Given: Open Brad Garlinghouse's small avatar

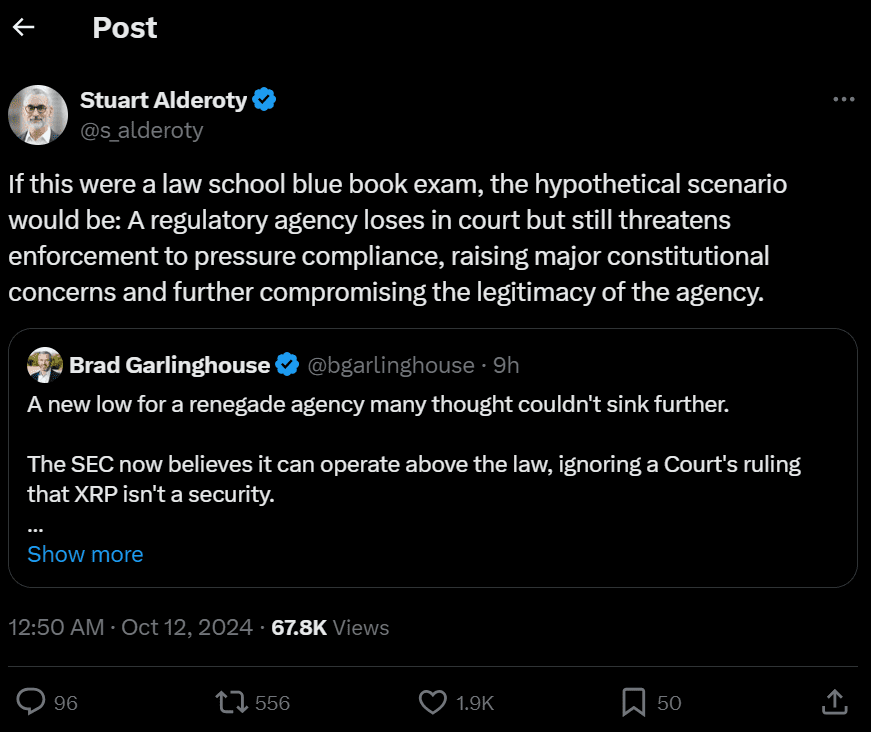Looking at the screenshot, I should point(45,365).
